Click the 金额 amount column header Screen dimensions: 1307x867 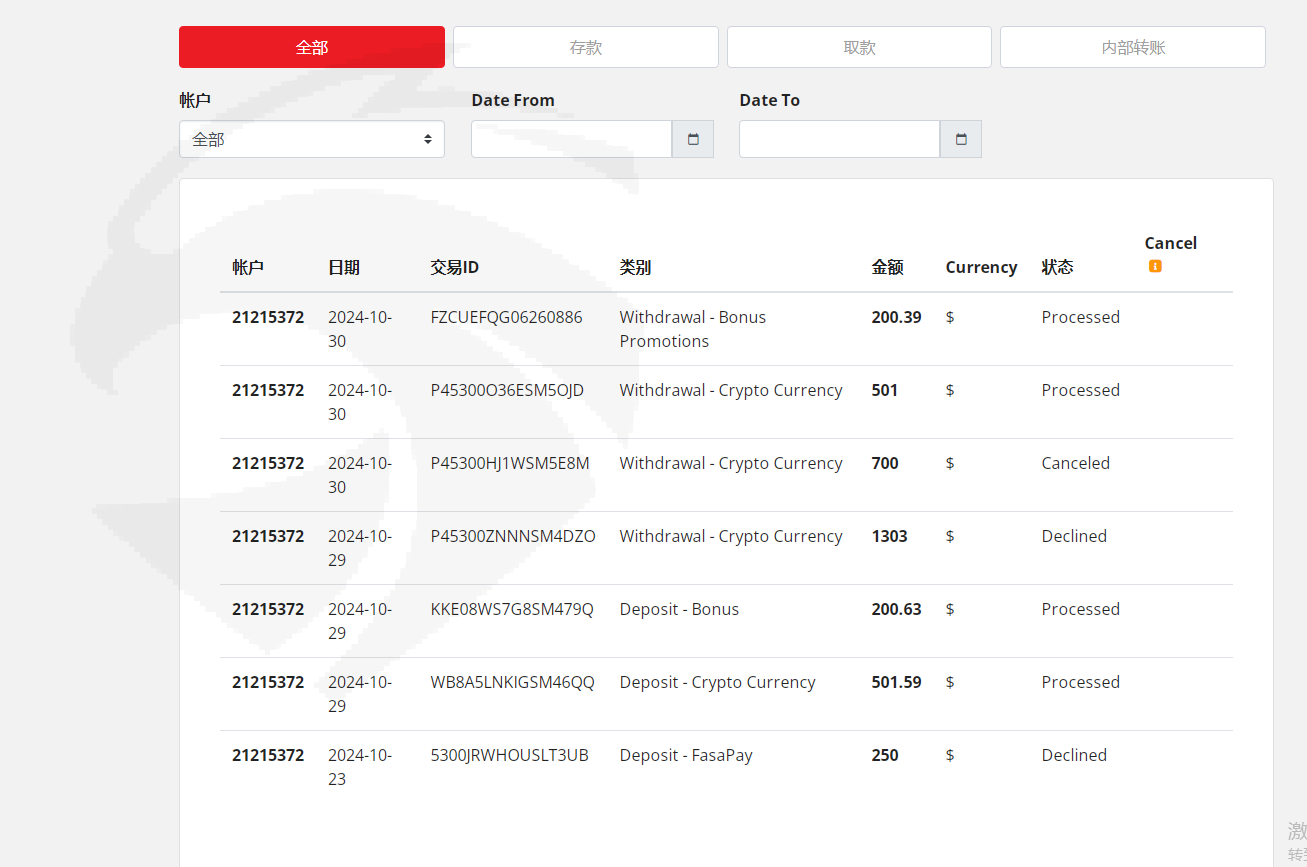[887, 267]
